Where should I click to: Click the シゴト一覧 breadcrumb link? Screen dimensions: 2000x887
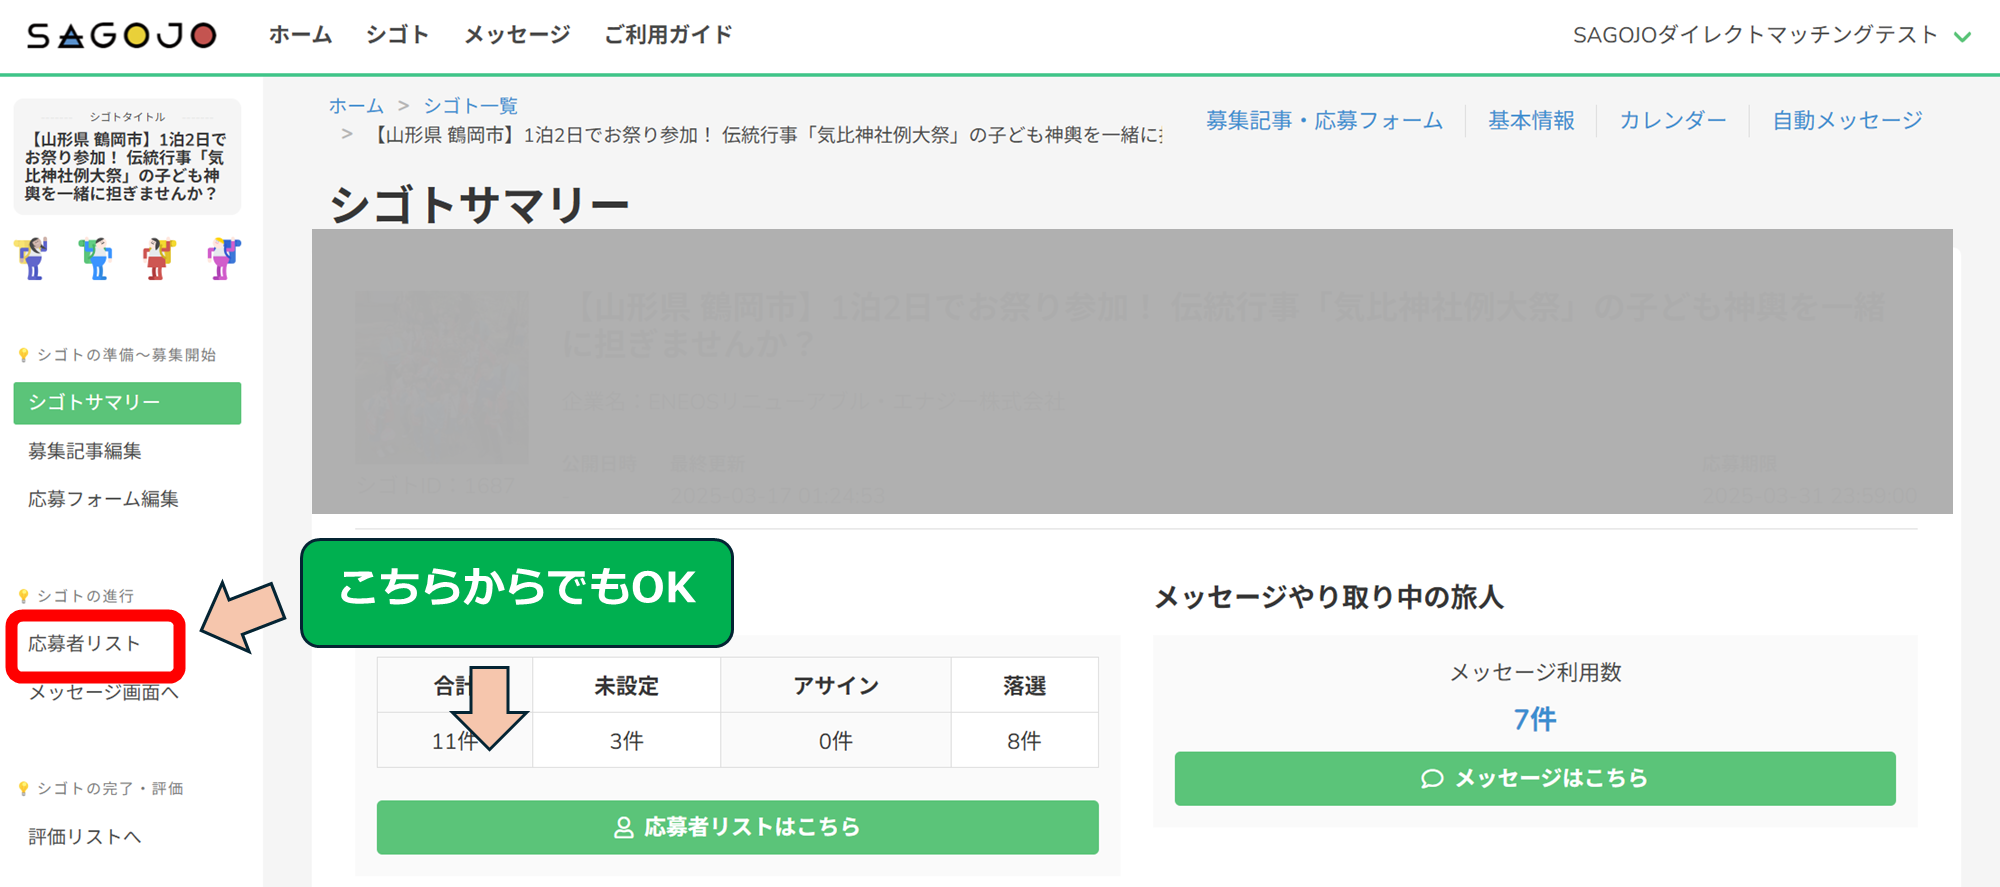(470, 106)
